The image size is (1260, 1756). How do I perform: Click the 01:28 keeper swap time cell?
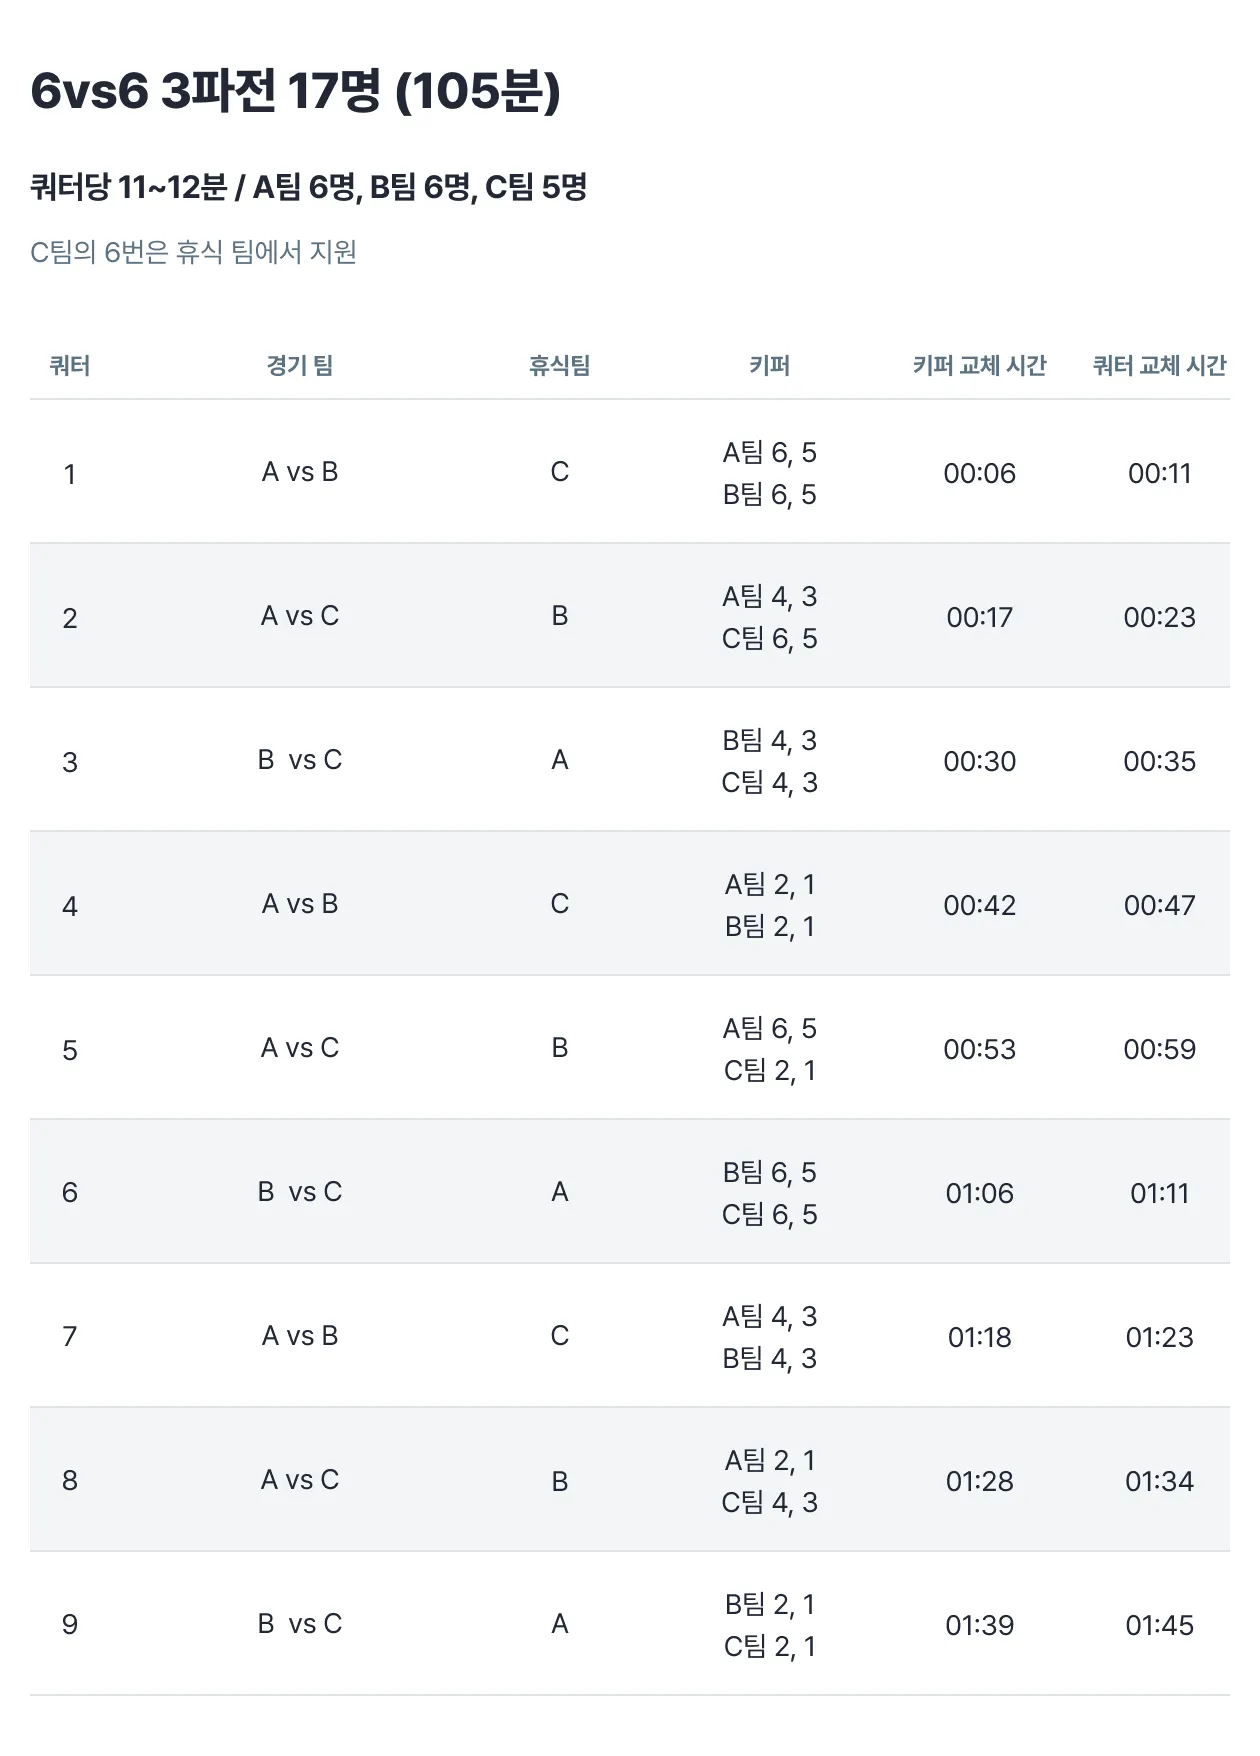pyautogui.click(x=980, y=1481)
